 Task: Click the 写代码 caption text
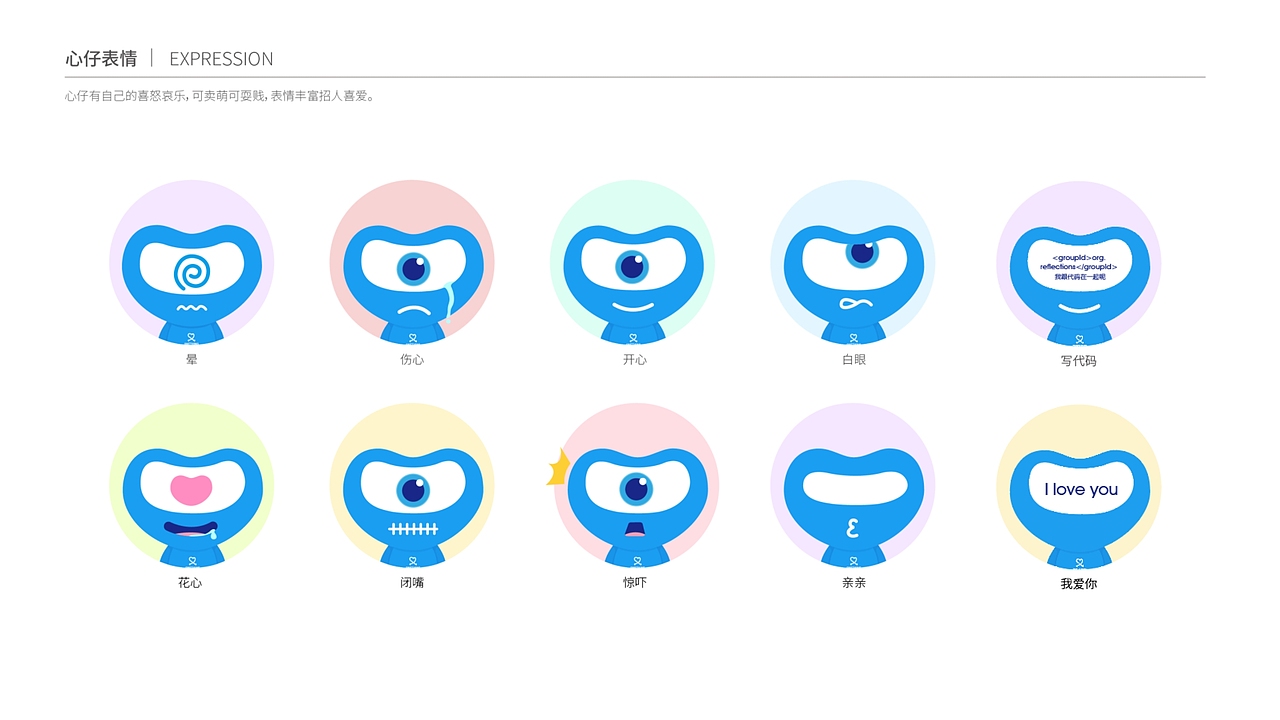[x=1079, y=360]
